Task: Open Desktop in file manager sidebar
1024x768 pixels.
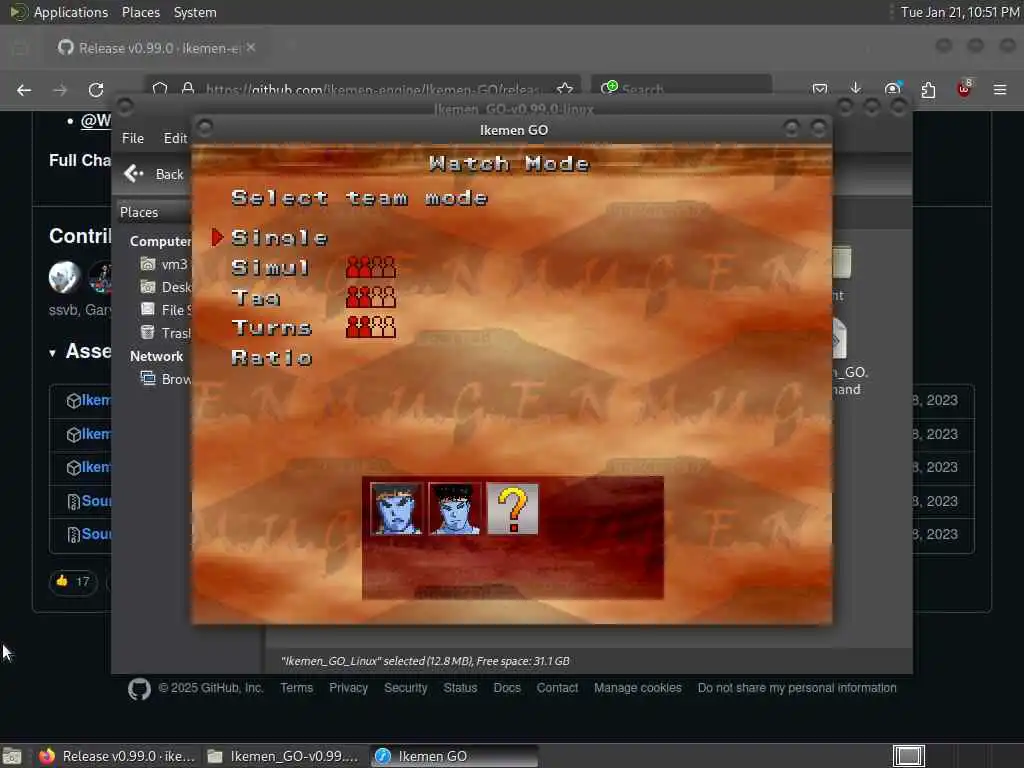Action: (x=166, y=287)
